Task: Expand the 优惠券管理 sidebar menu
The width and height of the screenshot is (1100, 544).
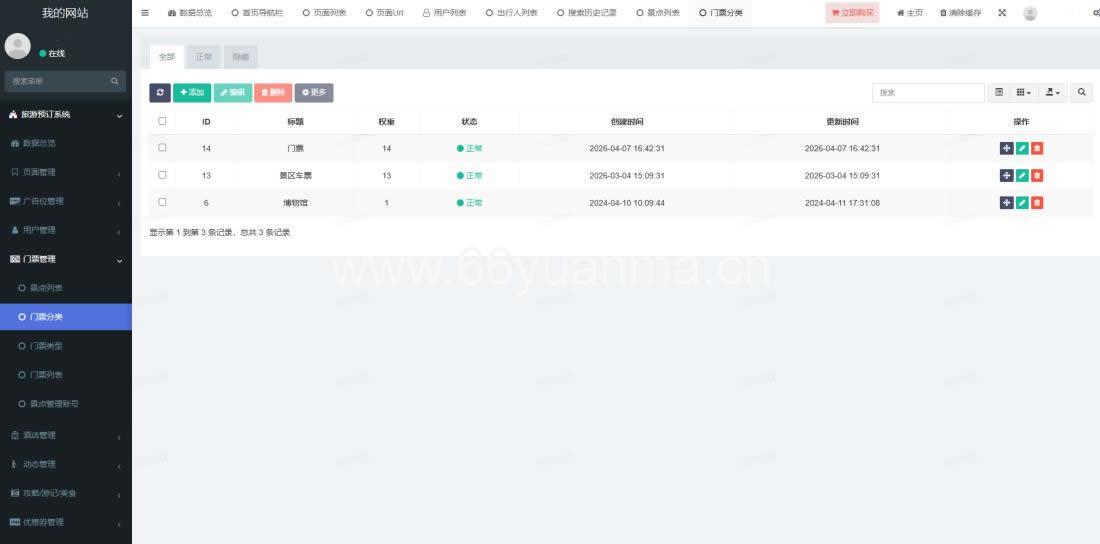Action: (66, 522)
